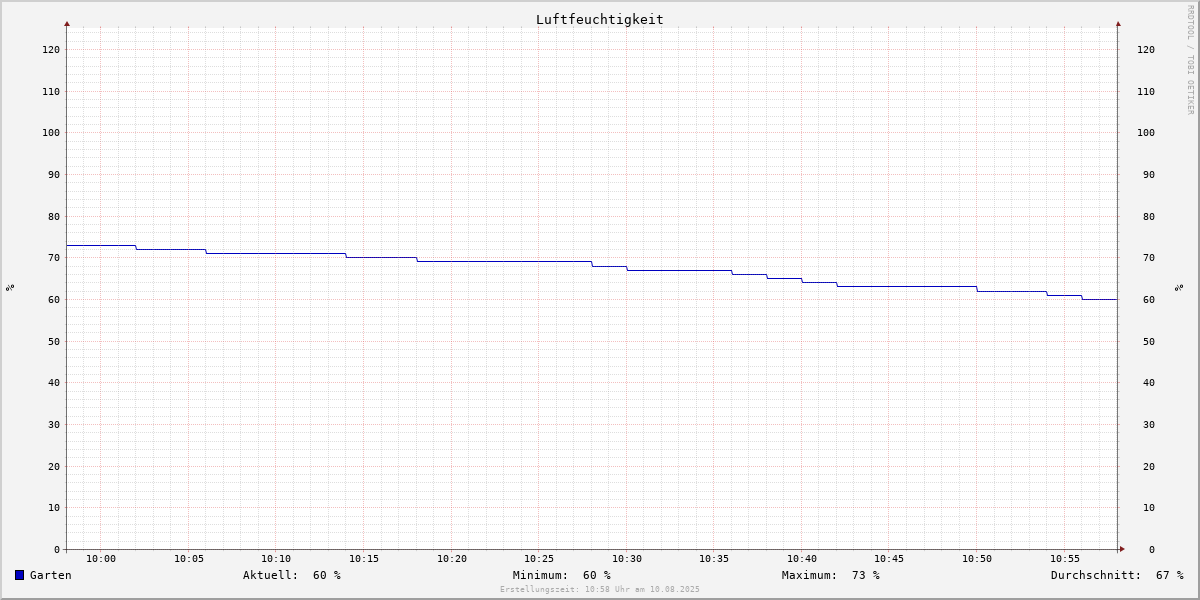Click the 10:00 time axis label
Viewport: 1200px width, 600px height.
pos(101,559)
